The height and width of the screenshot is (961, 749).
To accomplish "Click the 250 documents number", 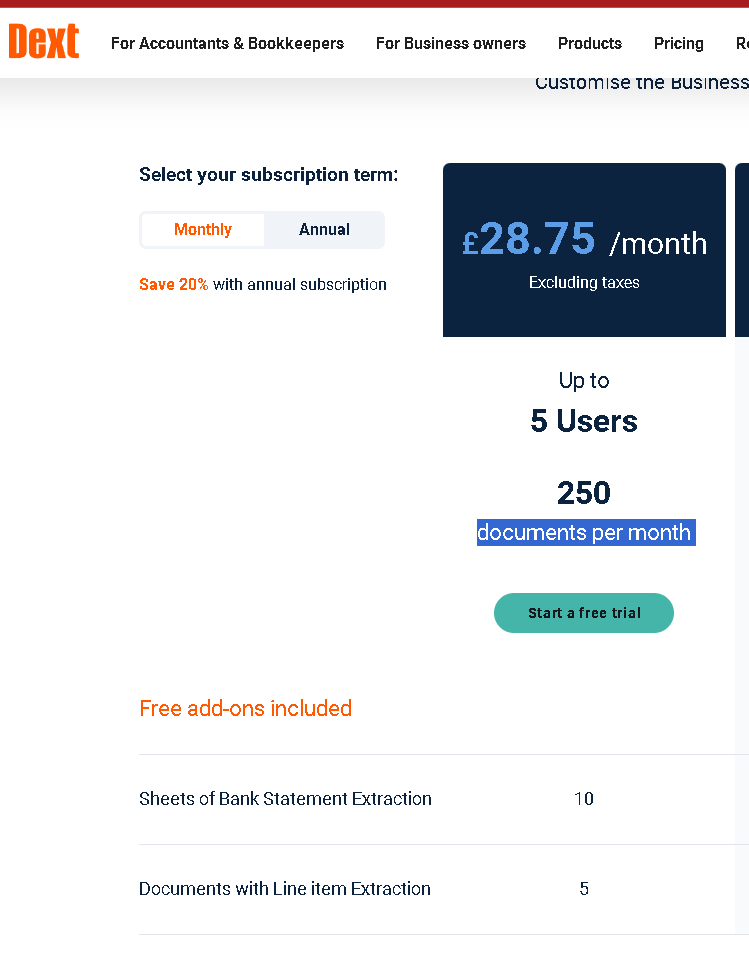I will tap(584, 493).
